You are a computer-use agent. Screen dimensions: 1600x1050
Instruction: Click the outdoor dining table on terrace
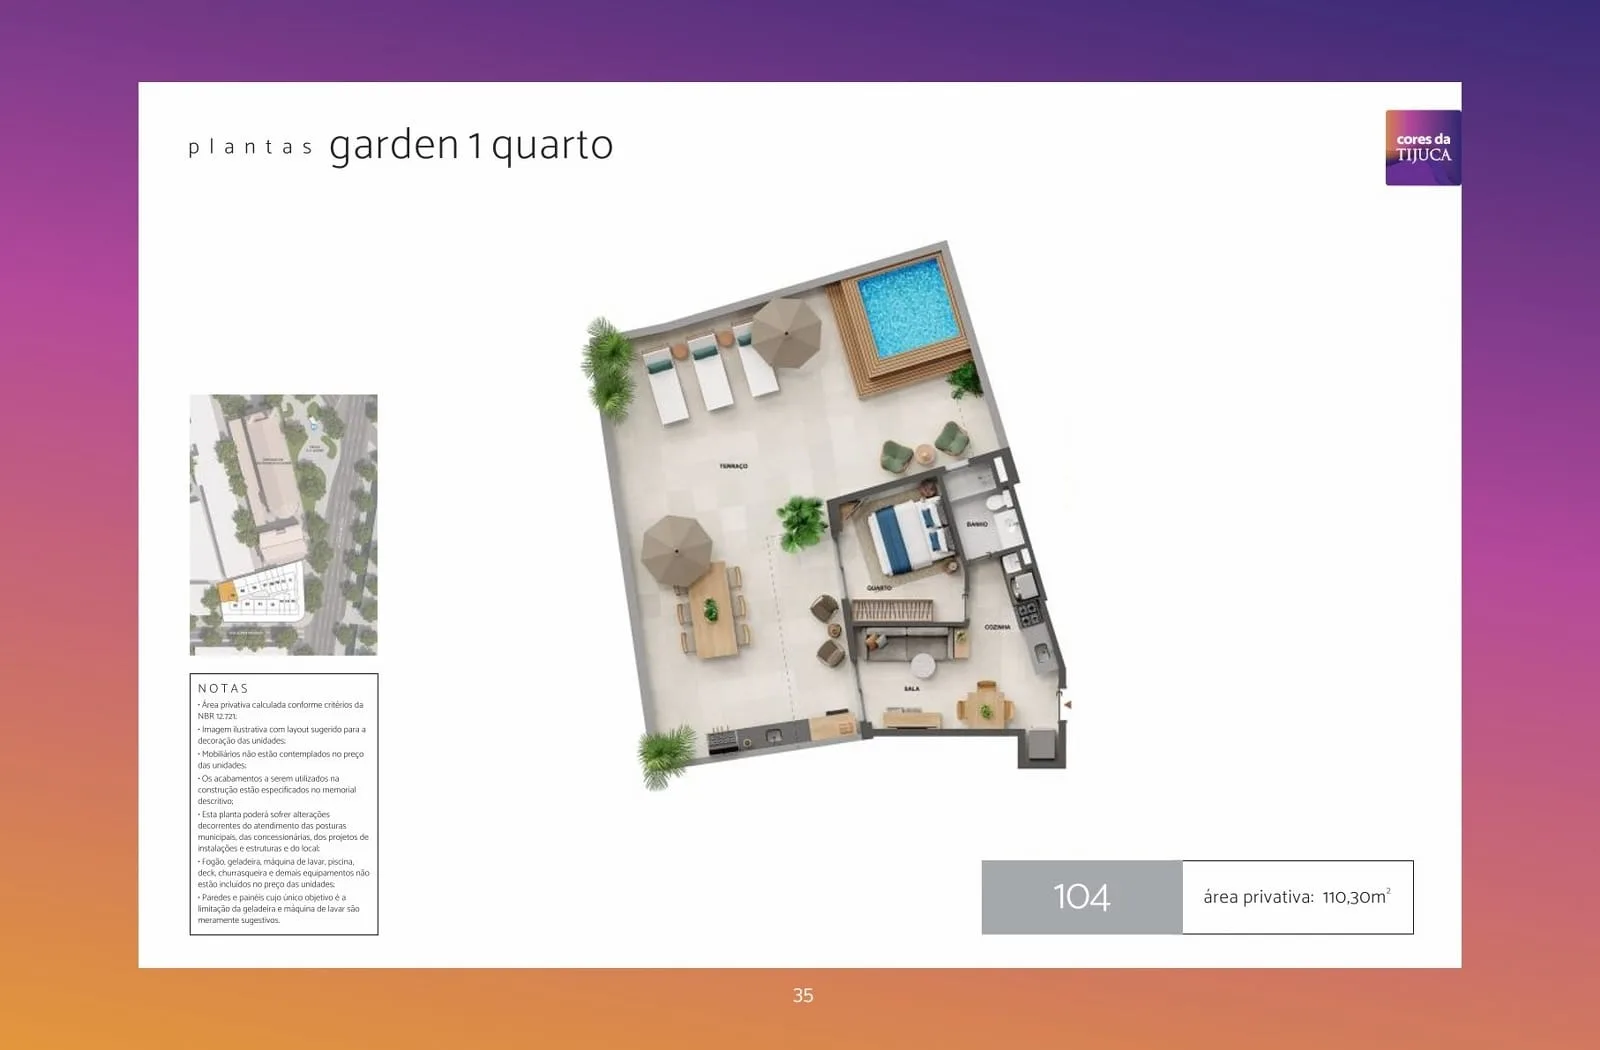point(712,610)
